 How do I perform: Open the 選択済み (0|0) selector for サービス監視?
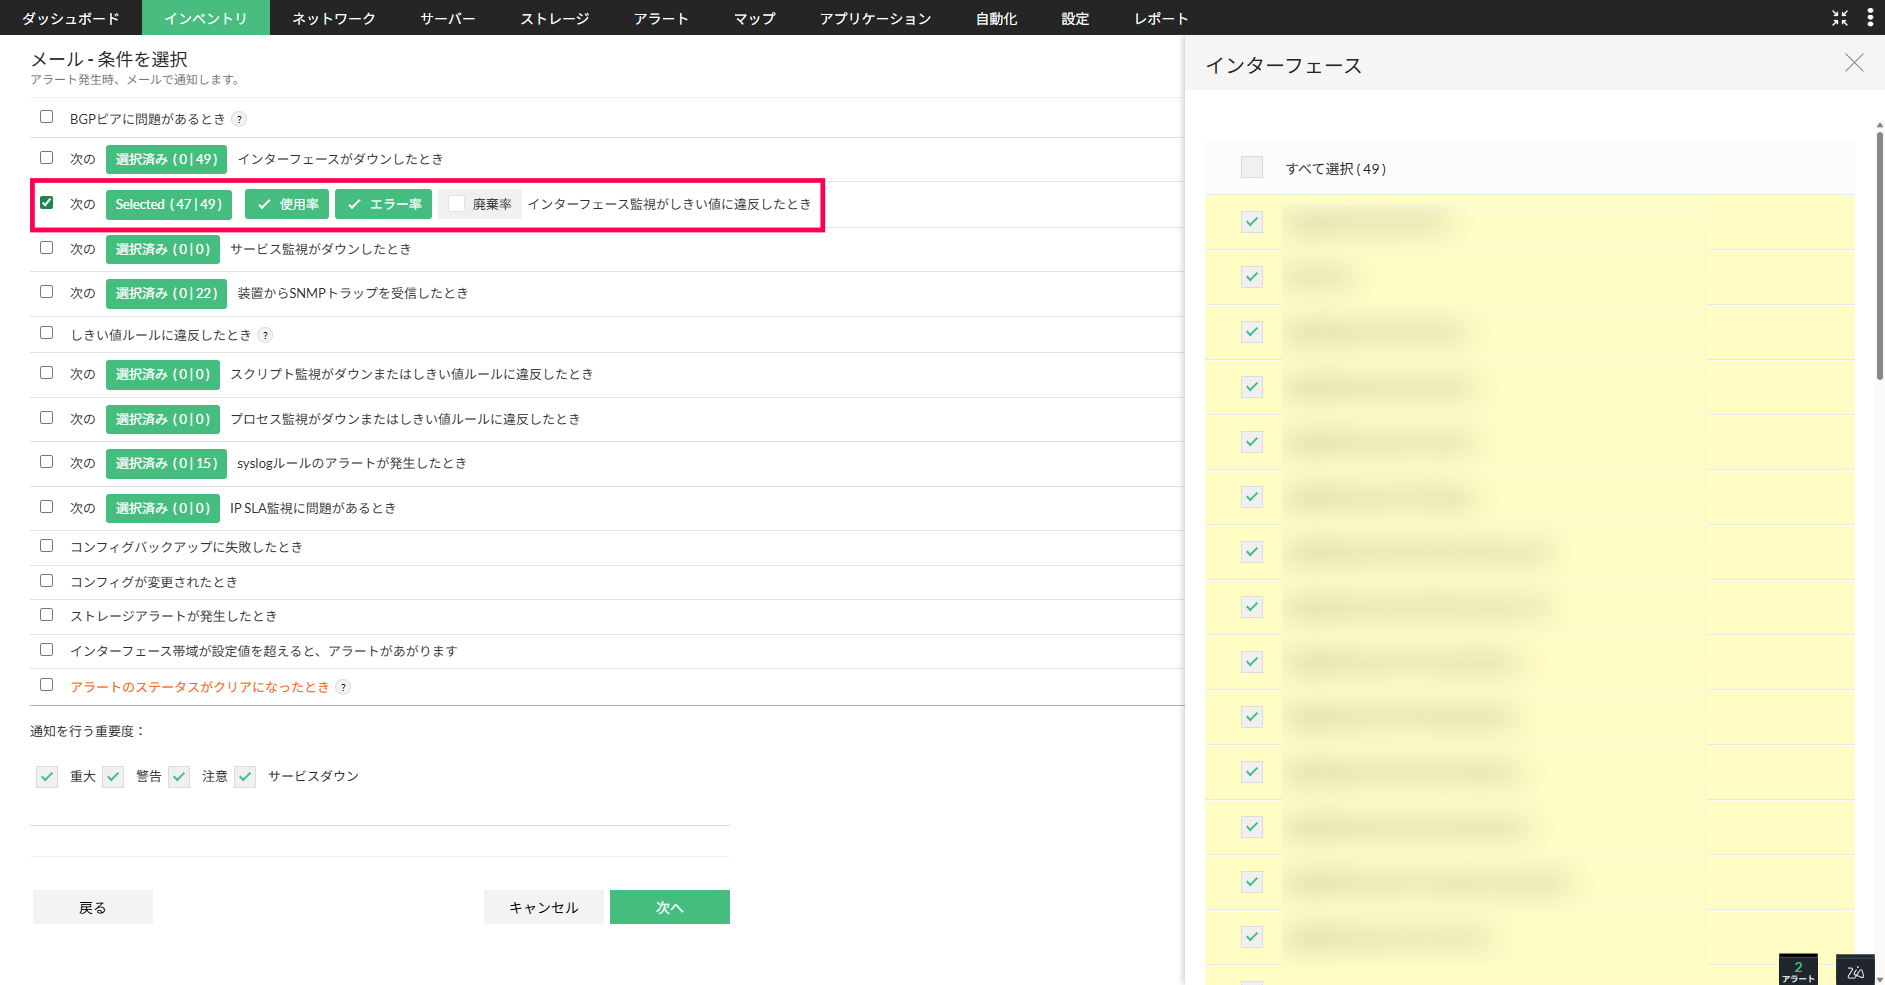[163, 249]
